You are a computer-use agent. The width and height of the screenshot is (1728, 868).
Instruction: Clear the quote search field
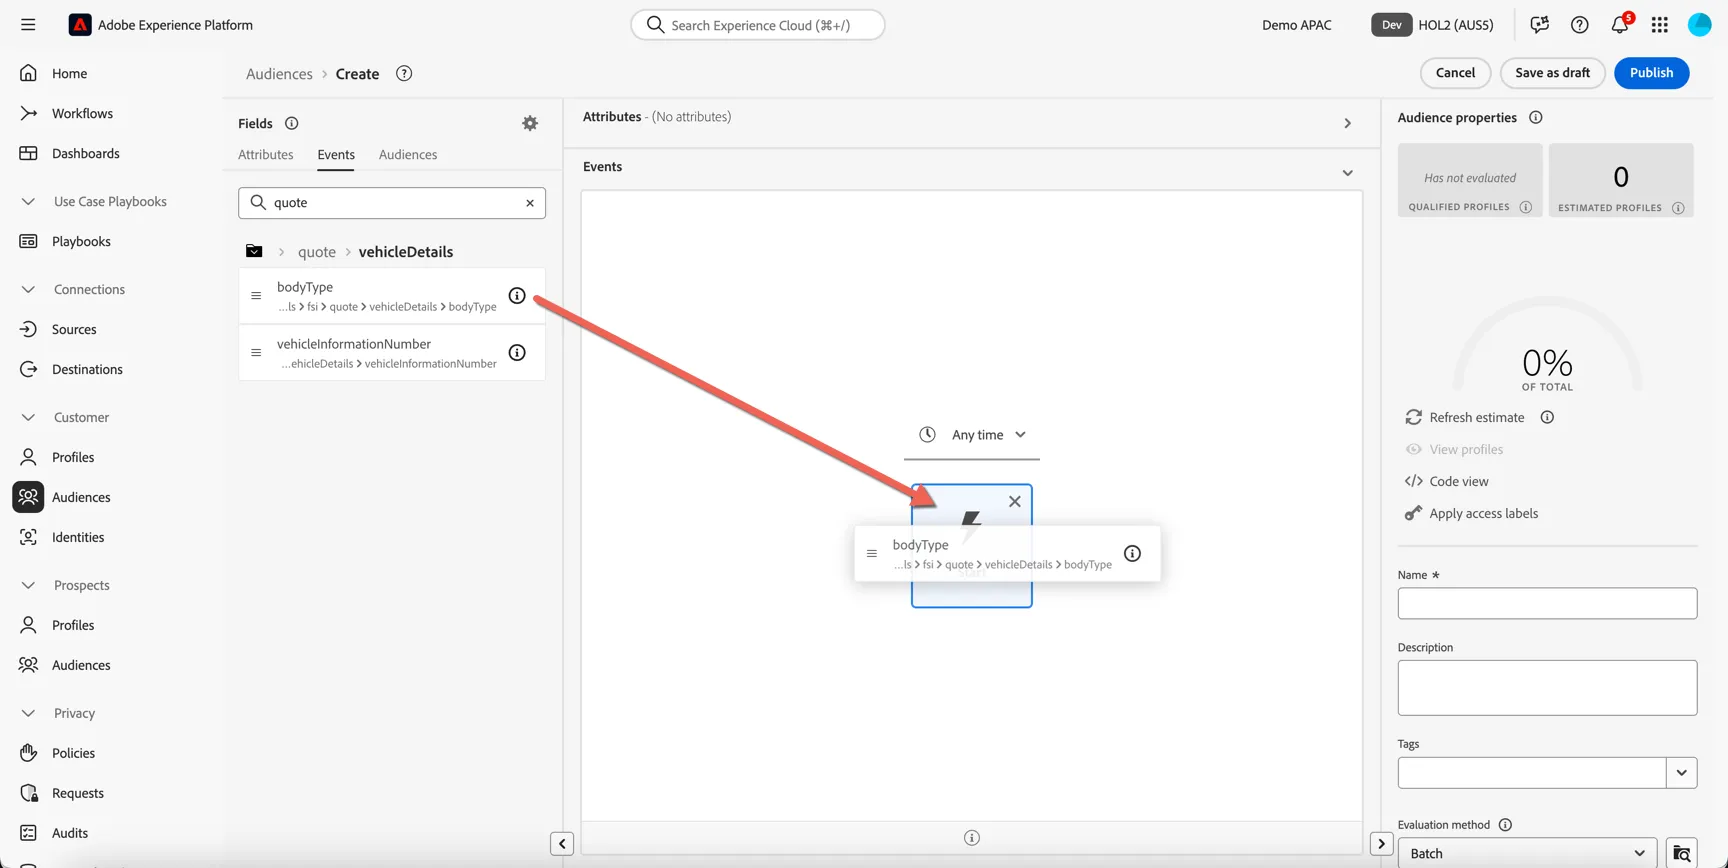(x=530, y=203)
